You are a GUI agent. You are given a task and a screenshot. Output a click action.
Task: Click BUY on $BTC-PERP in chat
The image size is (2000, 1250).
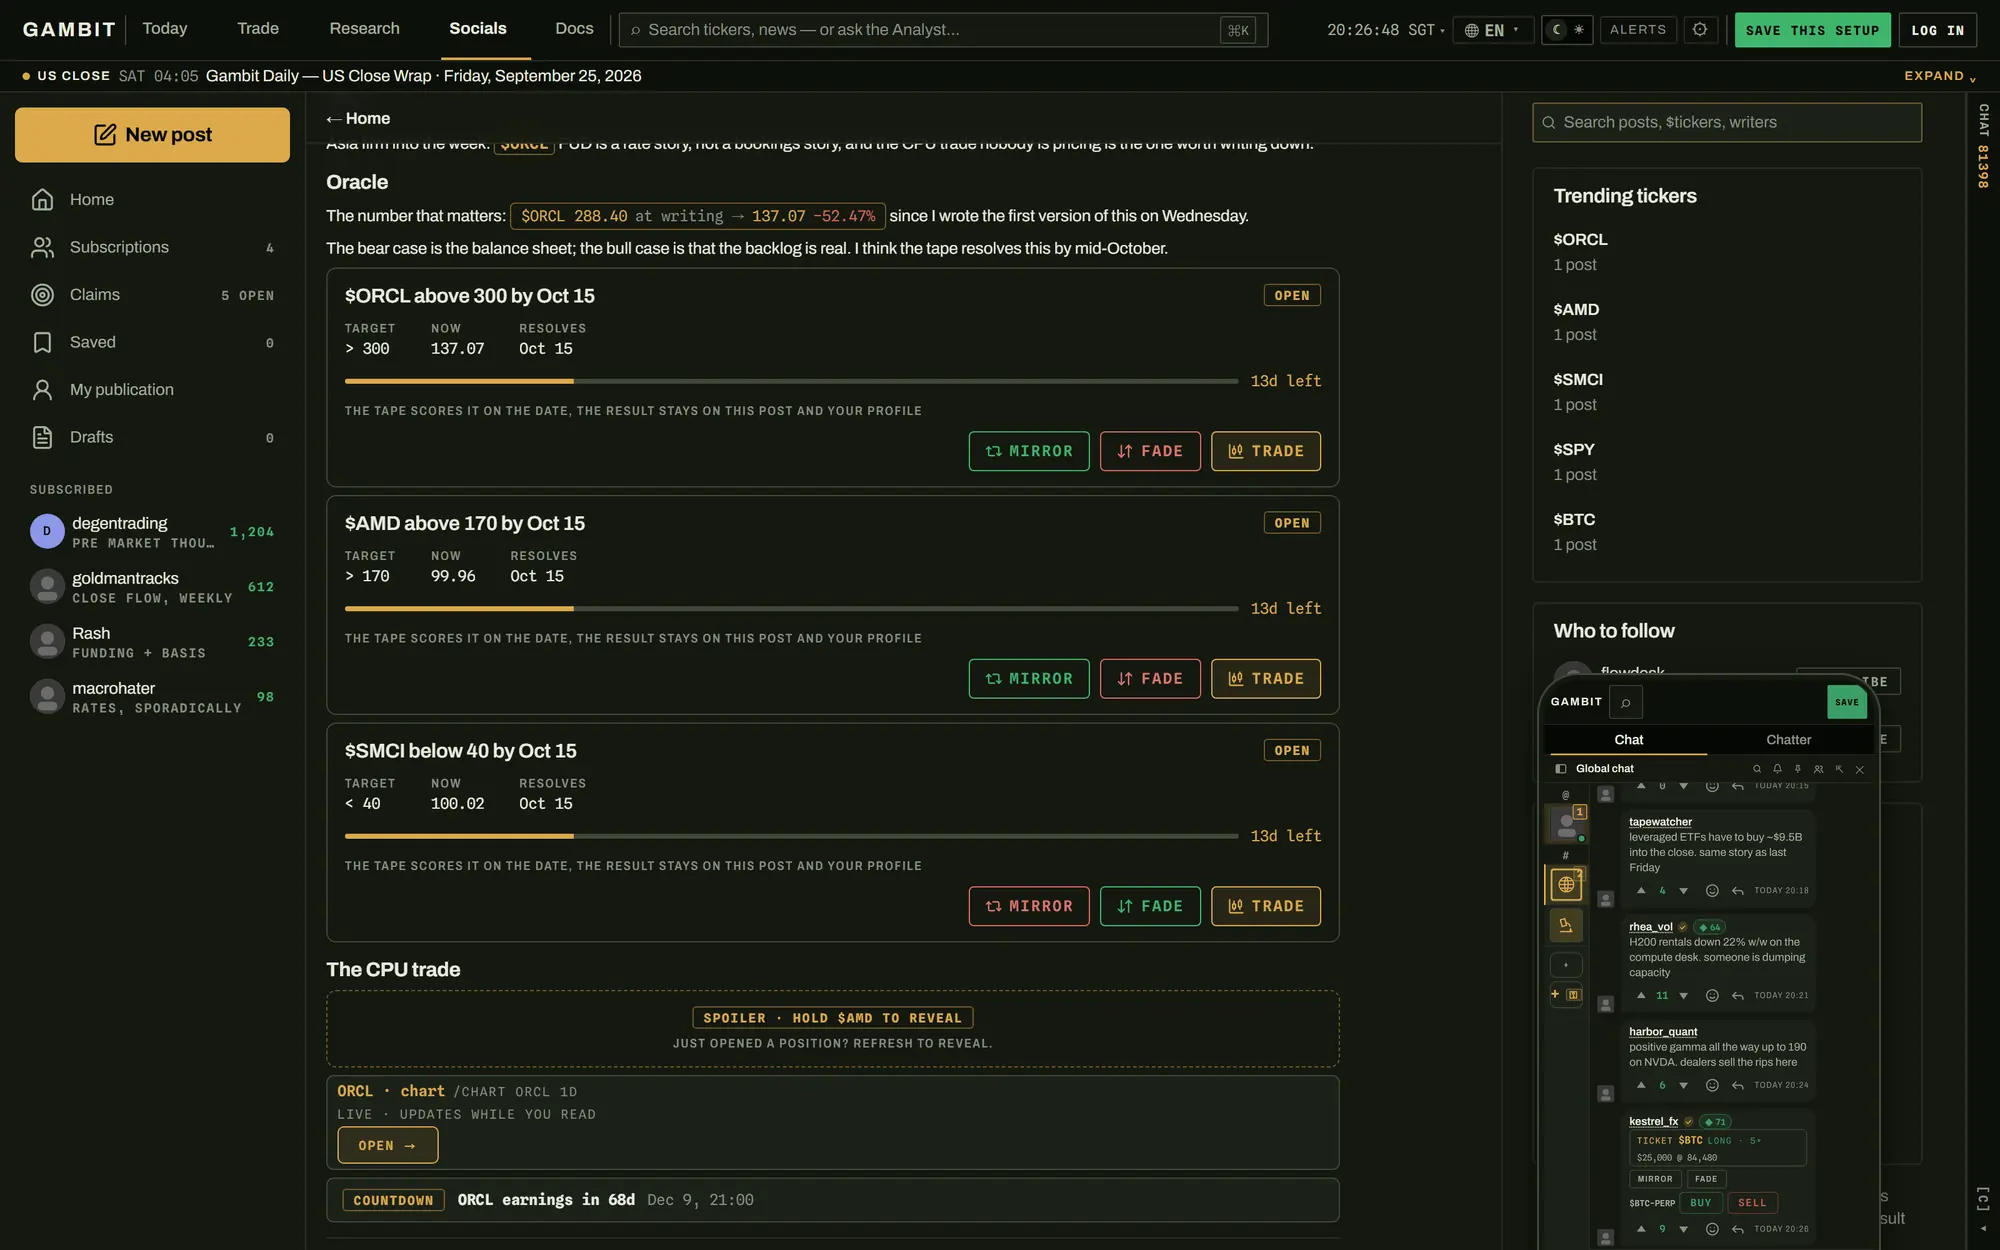pyautogui.click(x=1701, y=1204)
